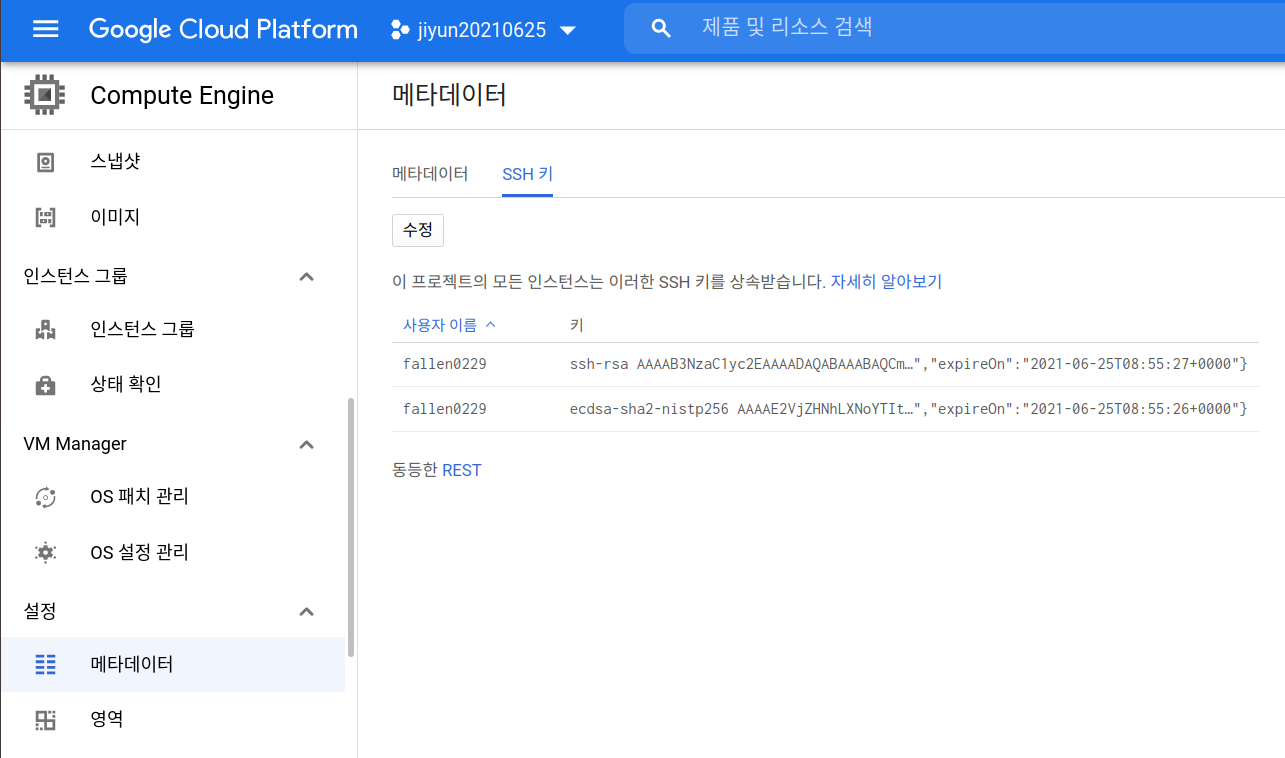Select fallen0229 username in ecdsa row
Image resolution: width=1285 pixels, height=758 pixels.
click(x=444, y=409)
